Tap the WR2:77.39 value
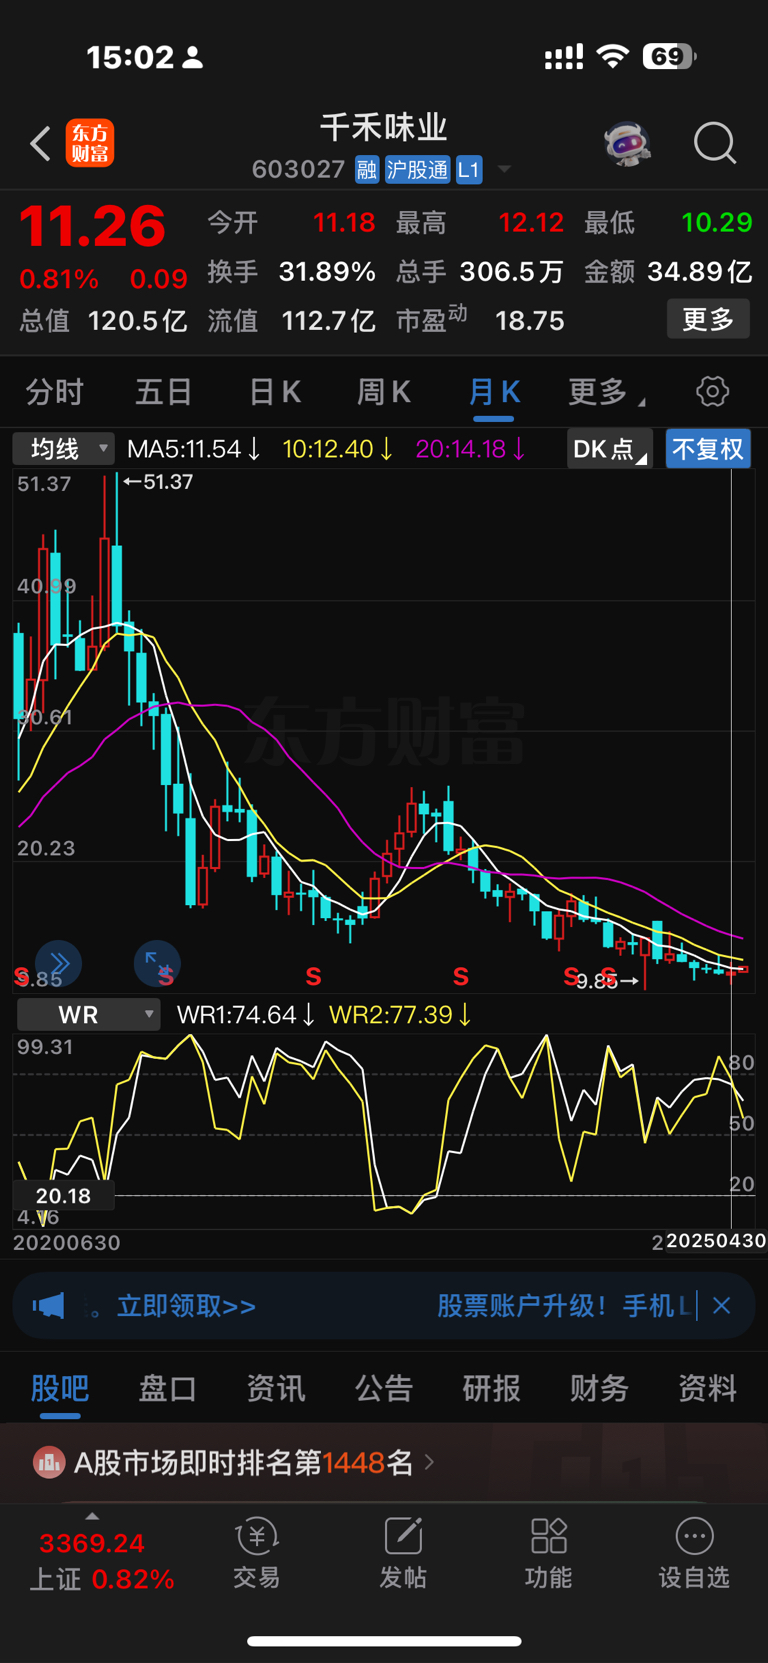This screenshot has height=1663, width=768. [400, 1015]
